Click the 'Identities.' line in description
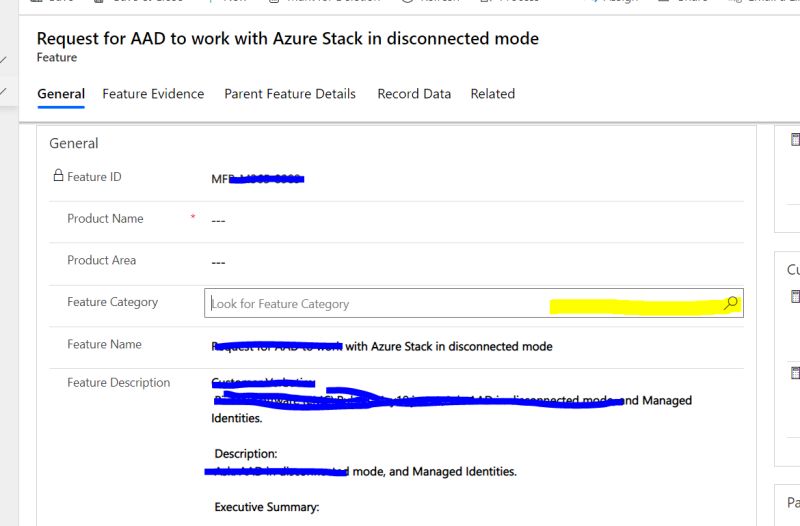 [x=237, y=418]
